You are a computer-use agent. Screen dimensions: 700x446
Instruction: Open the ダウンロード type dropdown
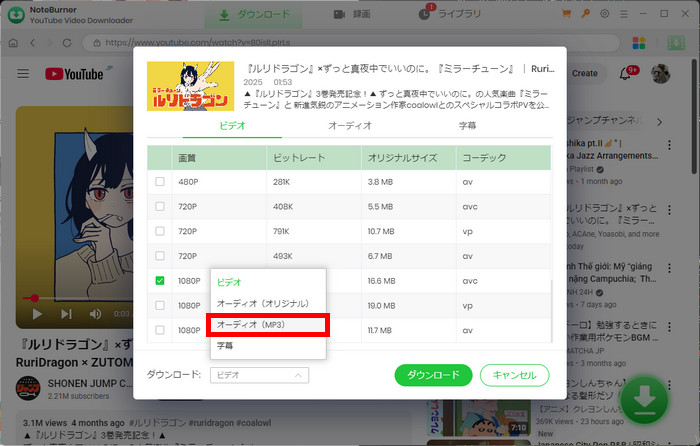pos(259,375)
